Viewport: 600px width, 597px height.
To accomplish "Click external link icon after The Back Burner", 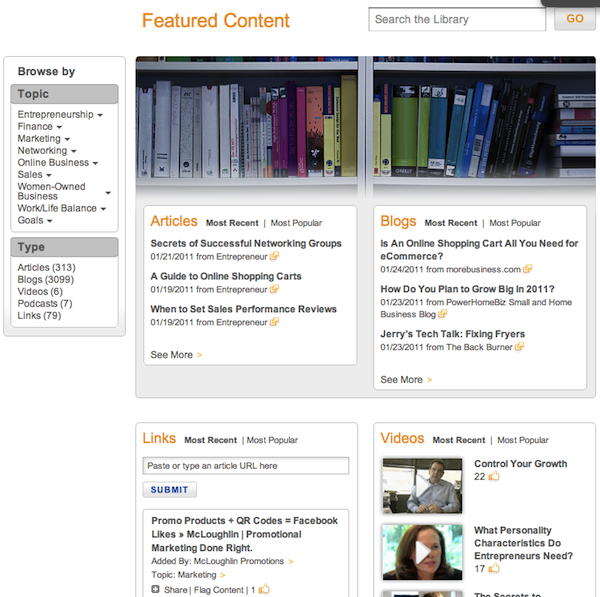I will (x=519, y=347).
